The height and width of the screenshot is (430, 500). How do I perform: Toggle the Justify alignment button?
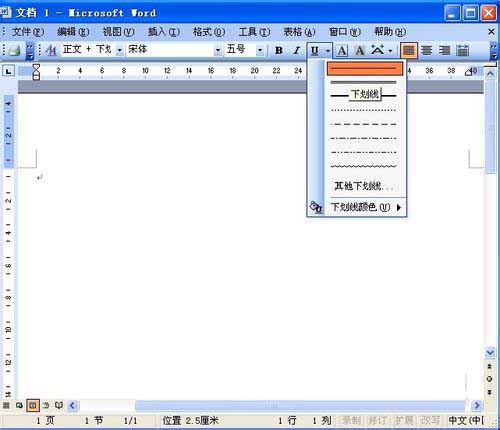[409, 50]
